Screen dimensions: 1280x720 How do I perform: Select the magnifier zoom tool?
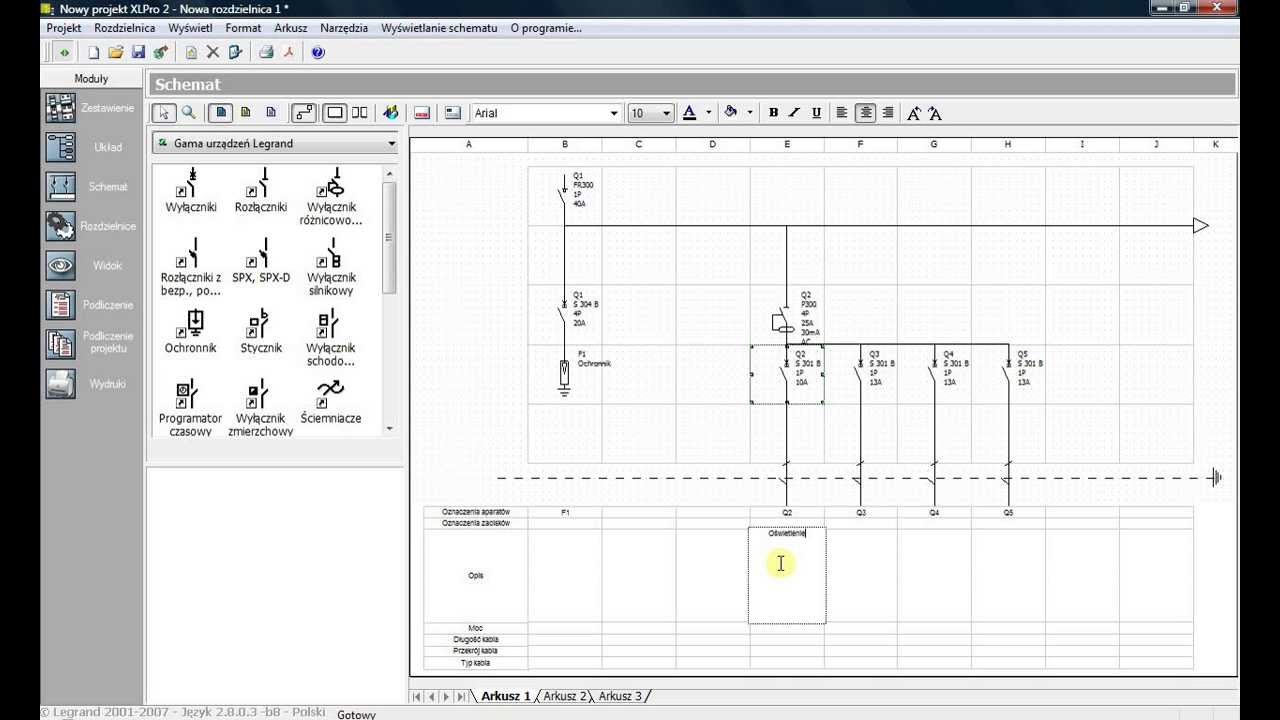188,113
